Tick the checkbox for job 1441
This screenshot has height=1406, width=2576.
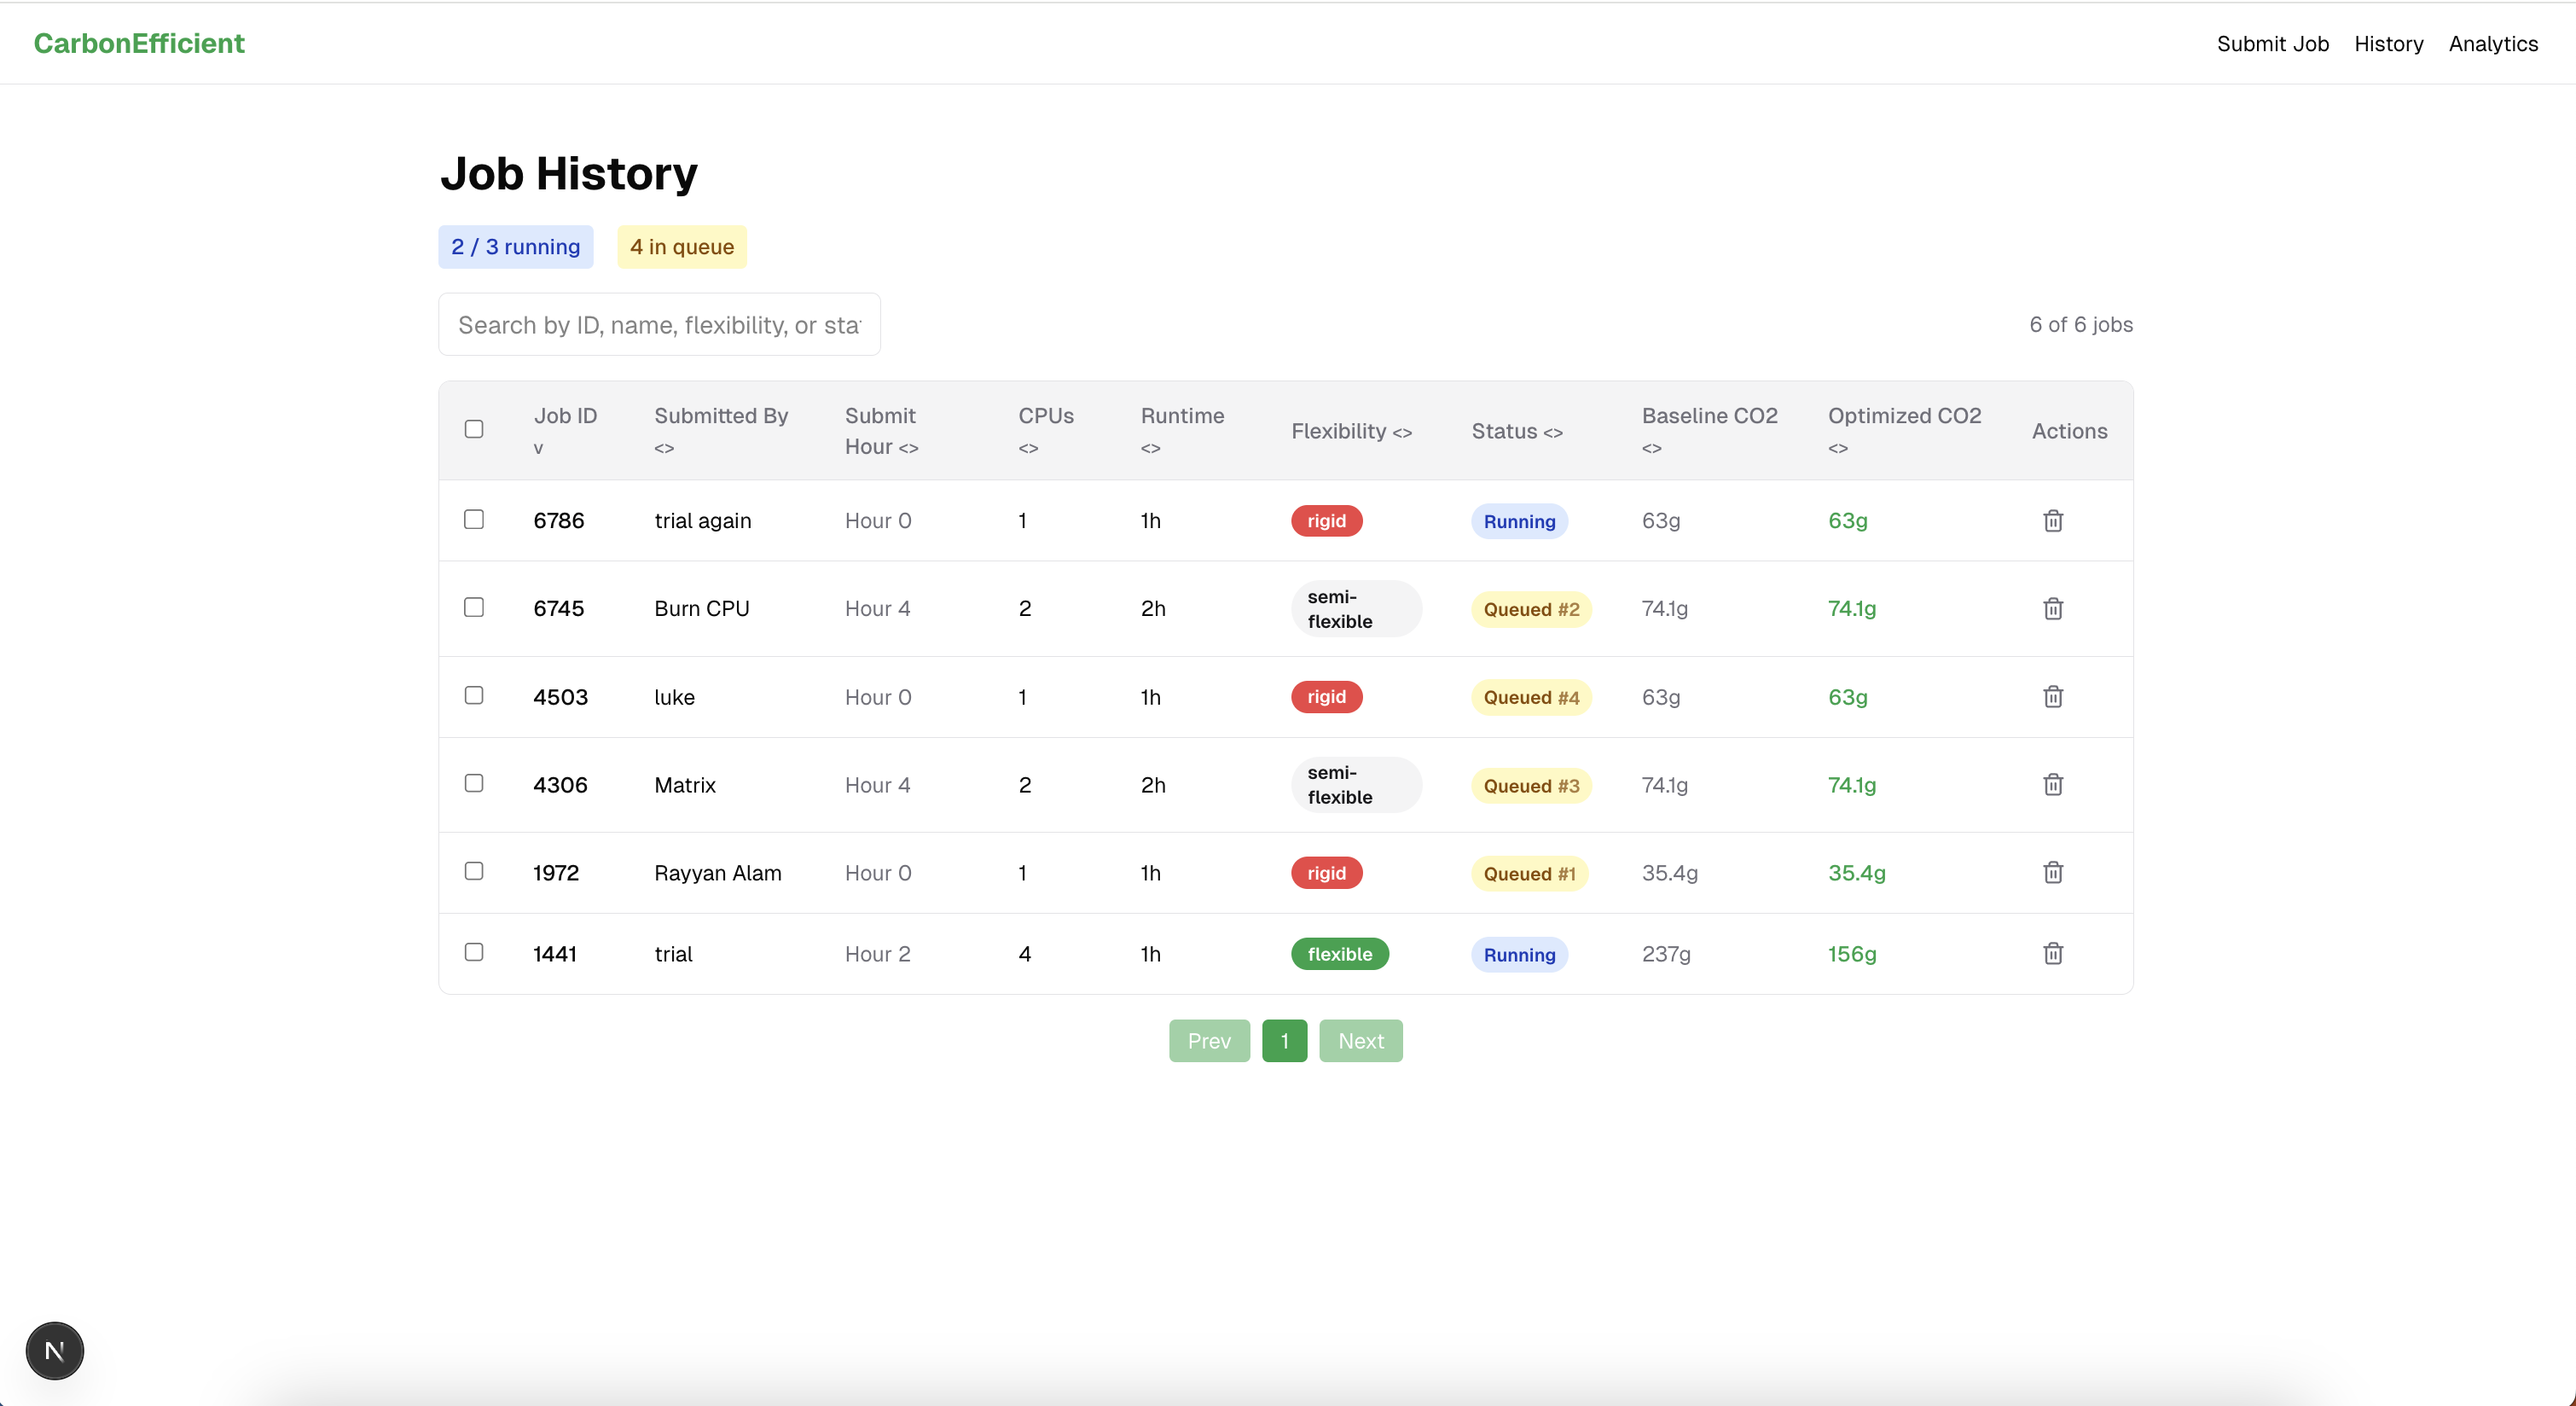(x=474, y=952)
